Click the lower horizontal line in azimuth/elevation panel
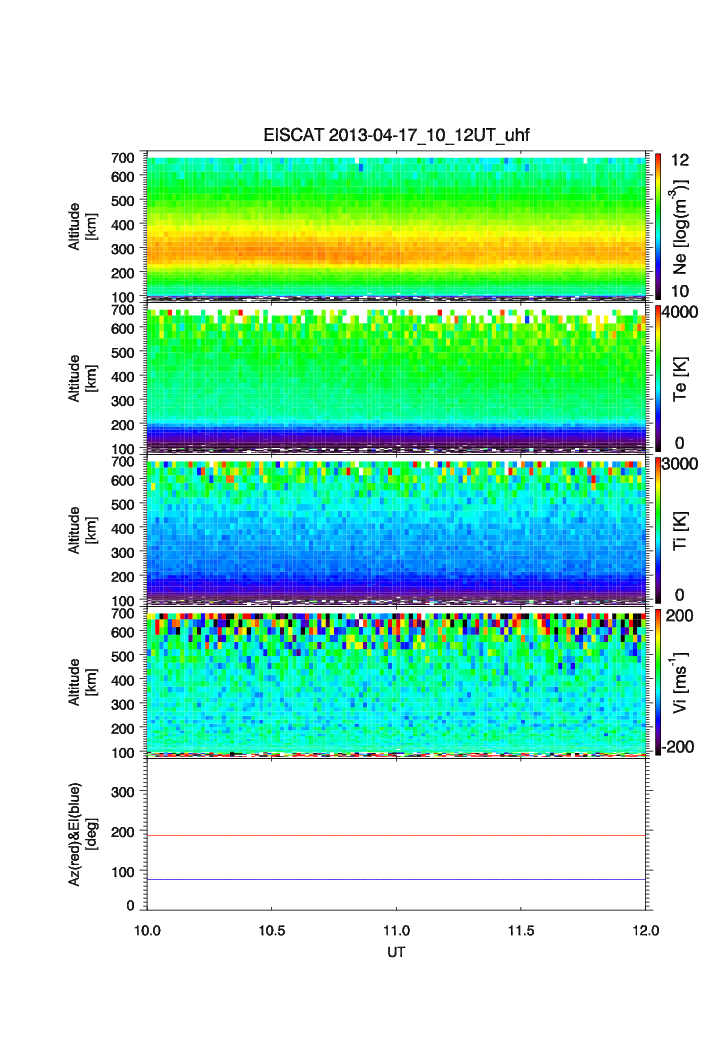 (x=397, y=879)
